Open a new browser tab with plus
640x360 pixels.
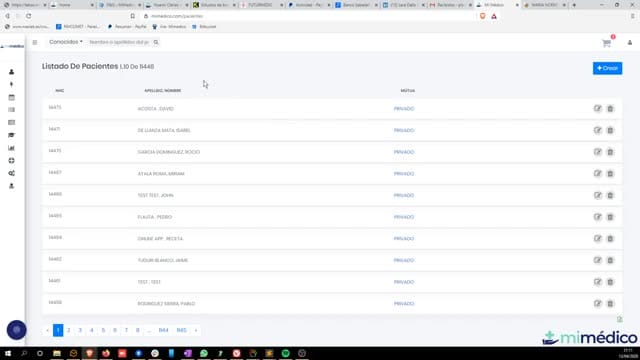pyautogui.click(x=574, y=5)
